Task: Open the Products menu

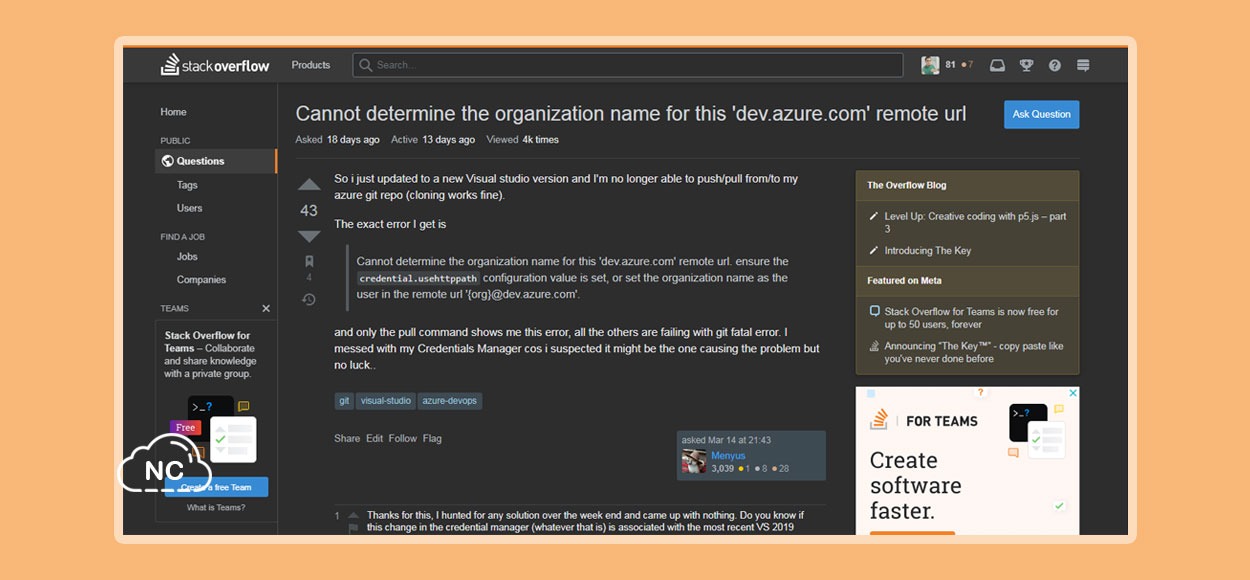Action: pos(311,65)
